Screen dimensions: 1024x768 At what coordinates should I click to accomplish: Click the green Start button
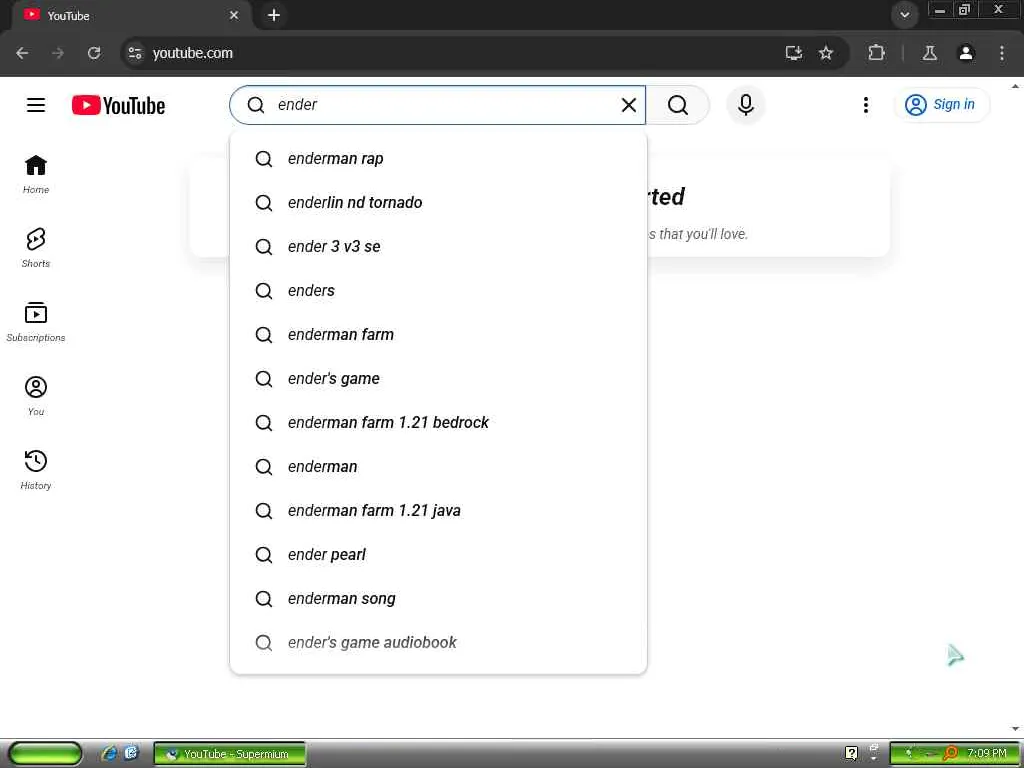pos(45,754)
